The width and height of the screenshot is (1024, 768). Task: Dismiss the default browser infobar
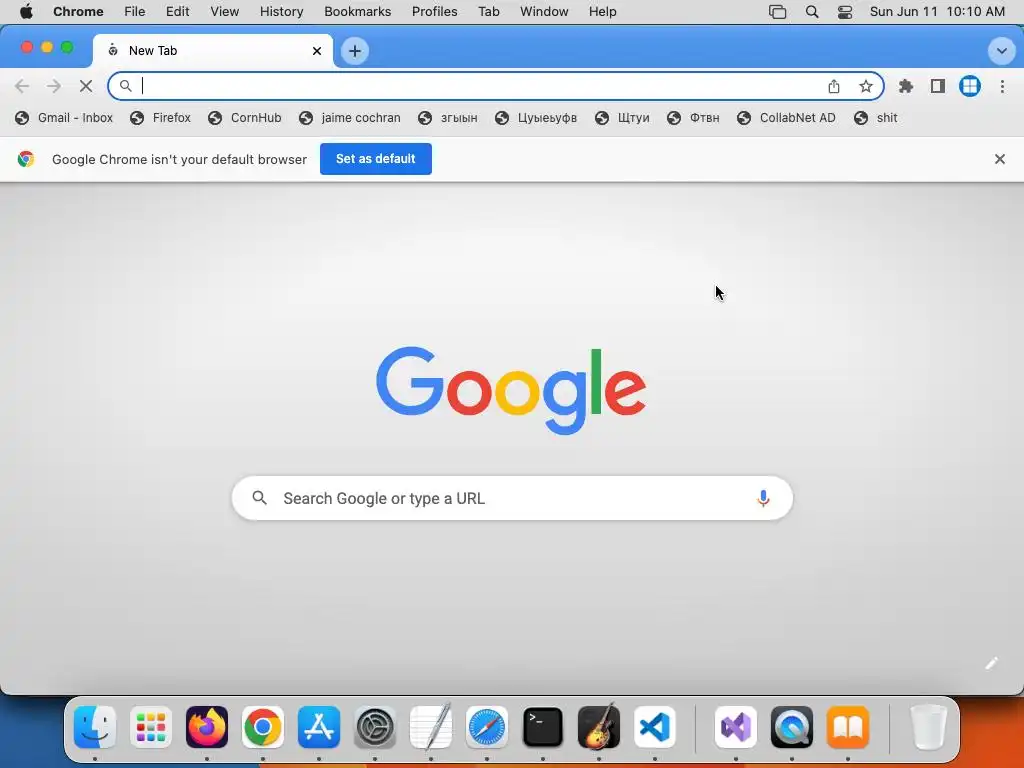click(x=999, y=159)
